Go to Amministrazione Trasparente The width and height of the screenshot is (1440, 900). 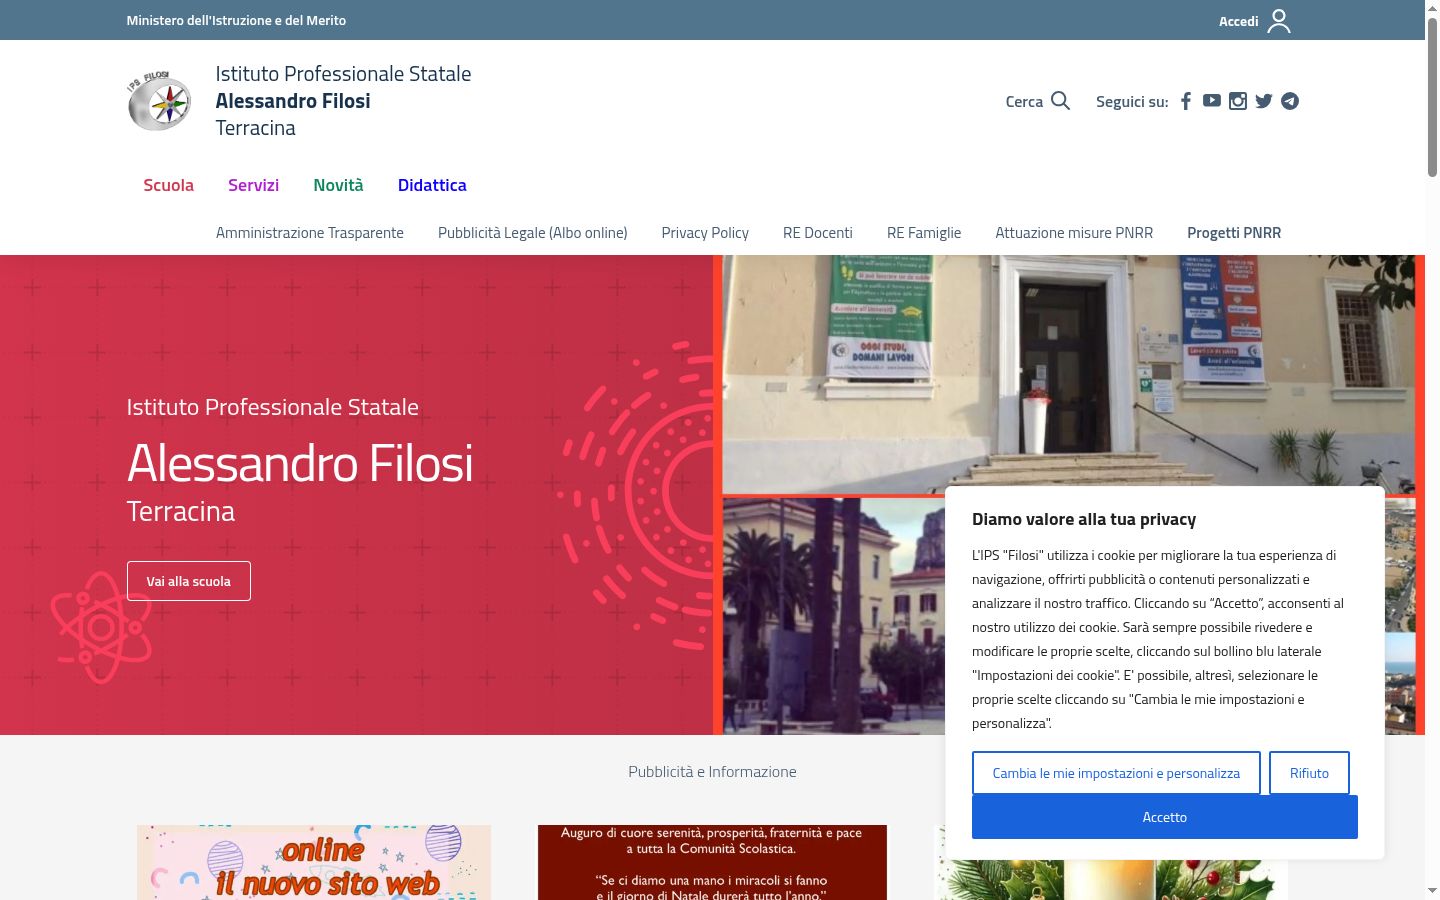point(310,233)
